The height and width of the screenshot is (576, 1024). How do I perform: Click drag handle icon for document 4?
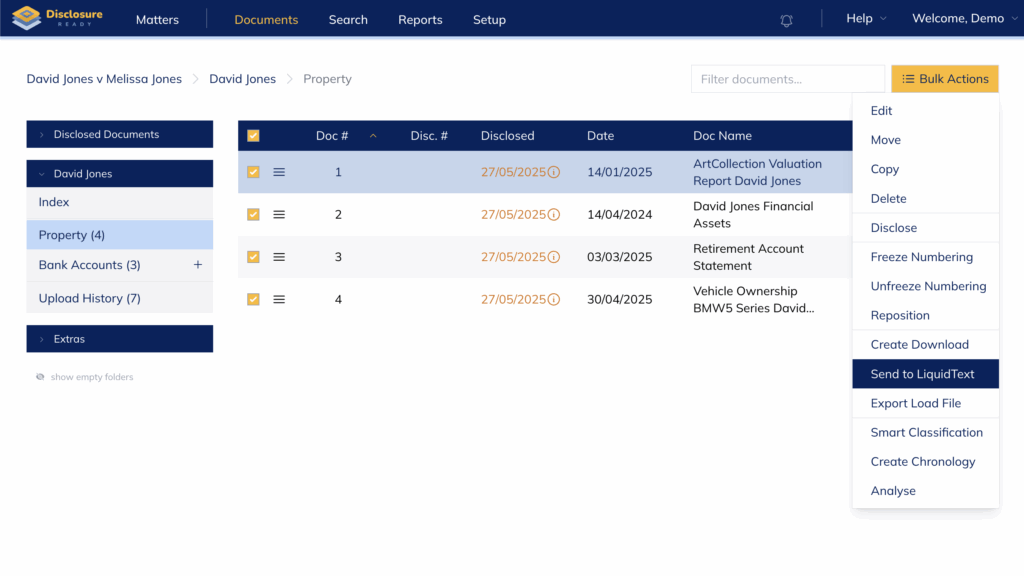[279, 299]
